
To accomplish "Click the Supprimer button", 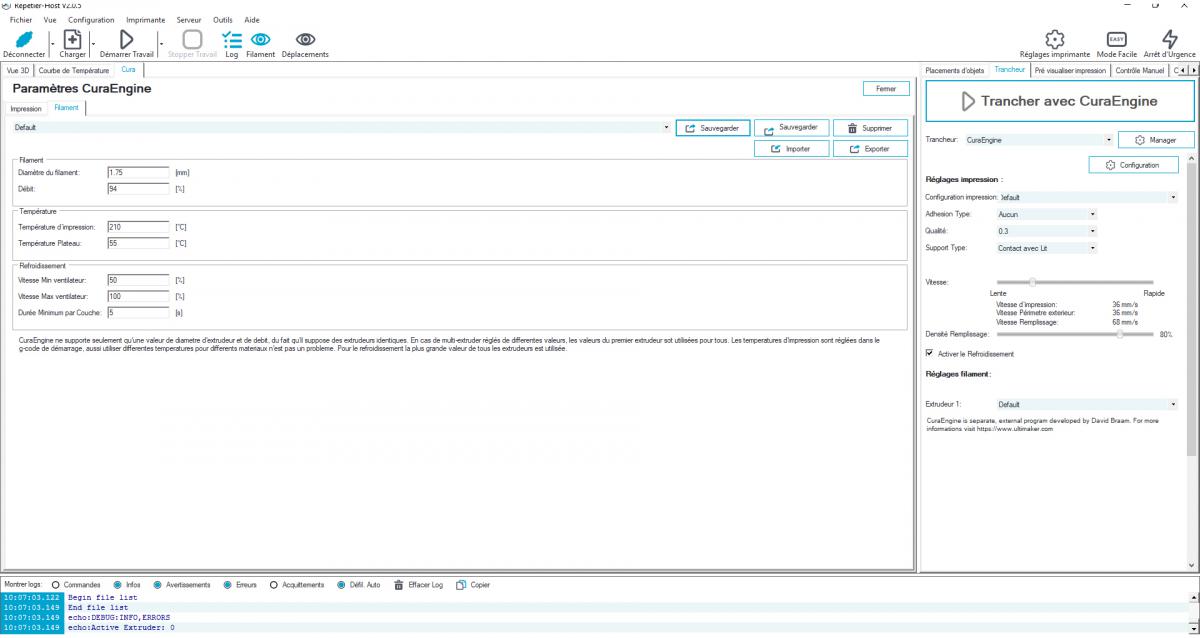I will [870, 128].
